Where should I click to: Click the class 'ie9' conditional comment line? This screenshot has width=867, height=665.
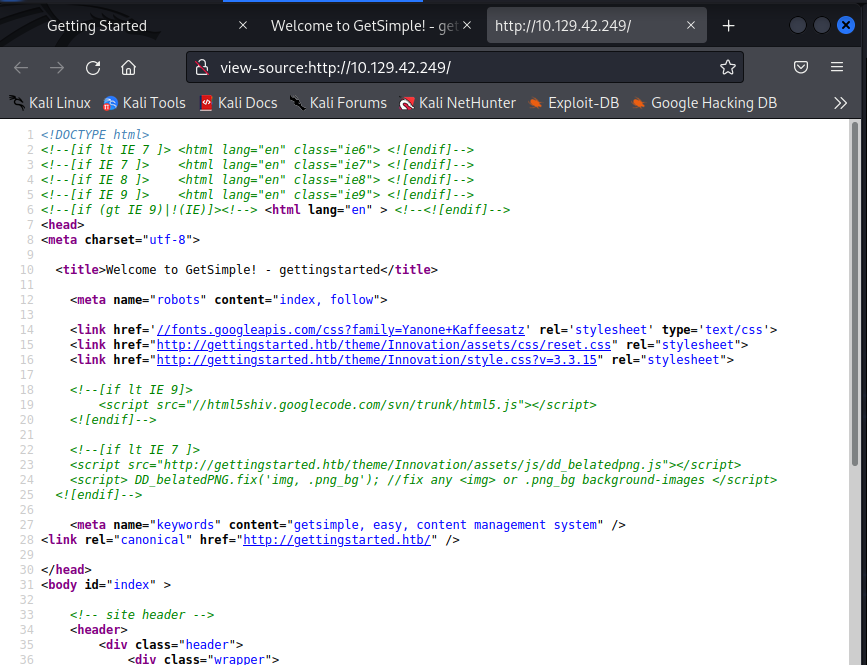[257, 195]
